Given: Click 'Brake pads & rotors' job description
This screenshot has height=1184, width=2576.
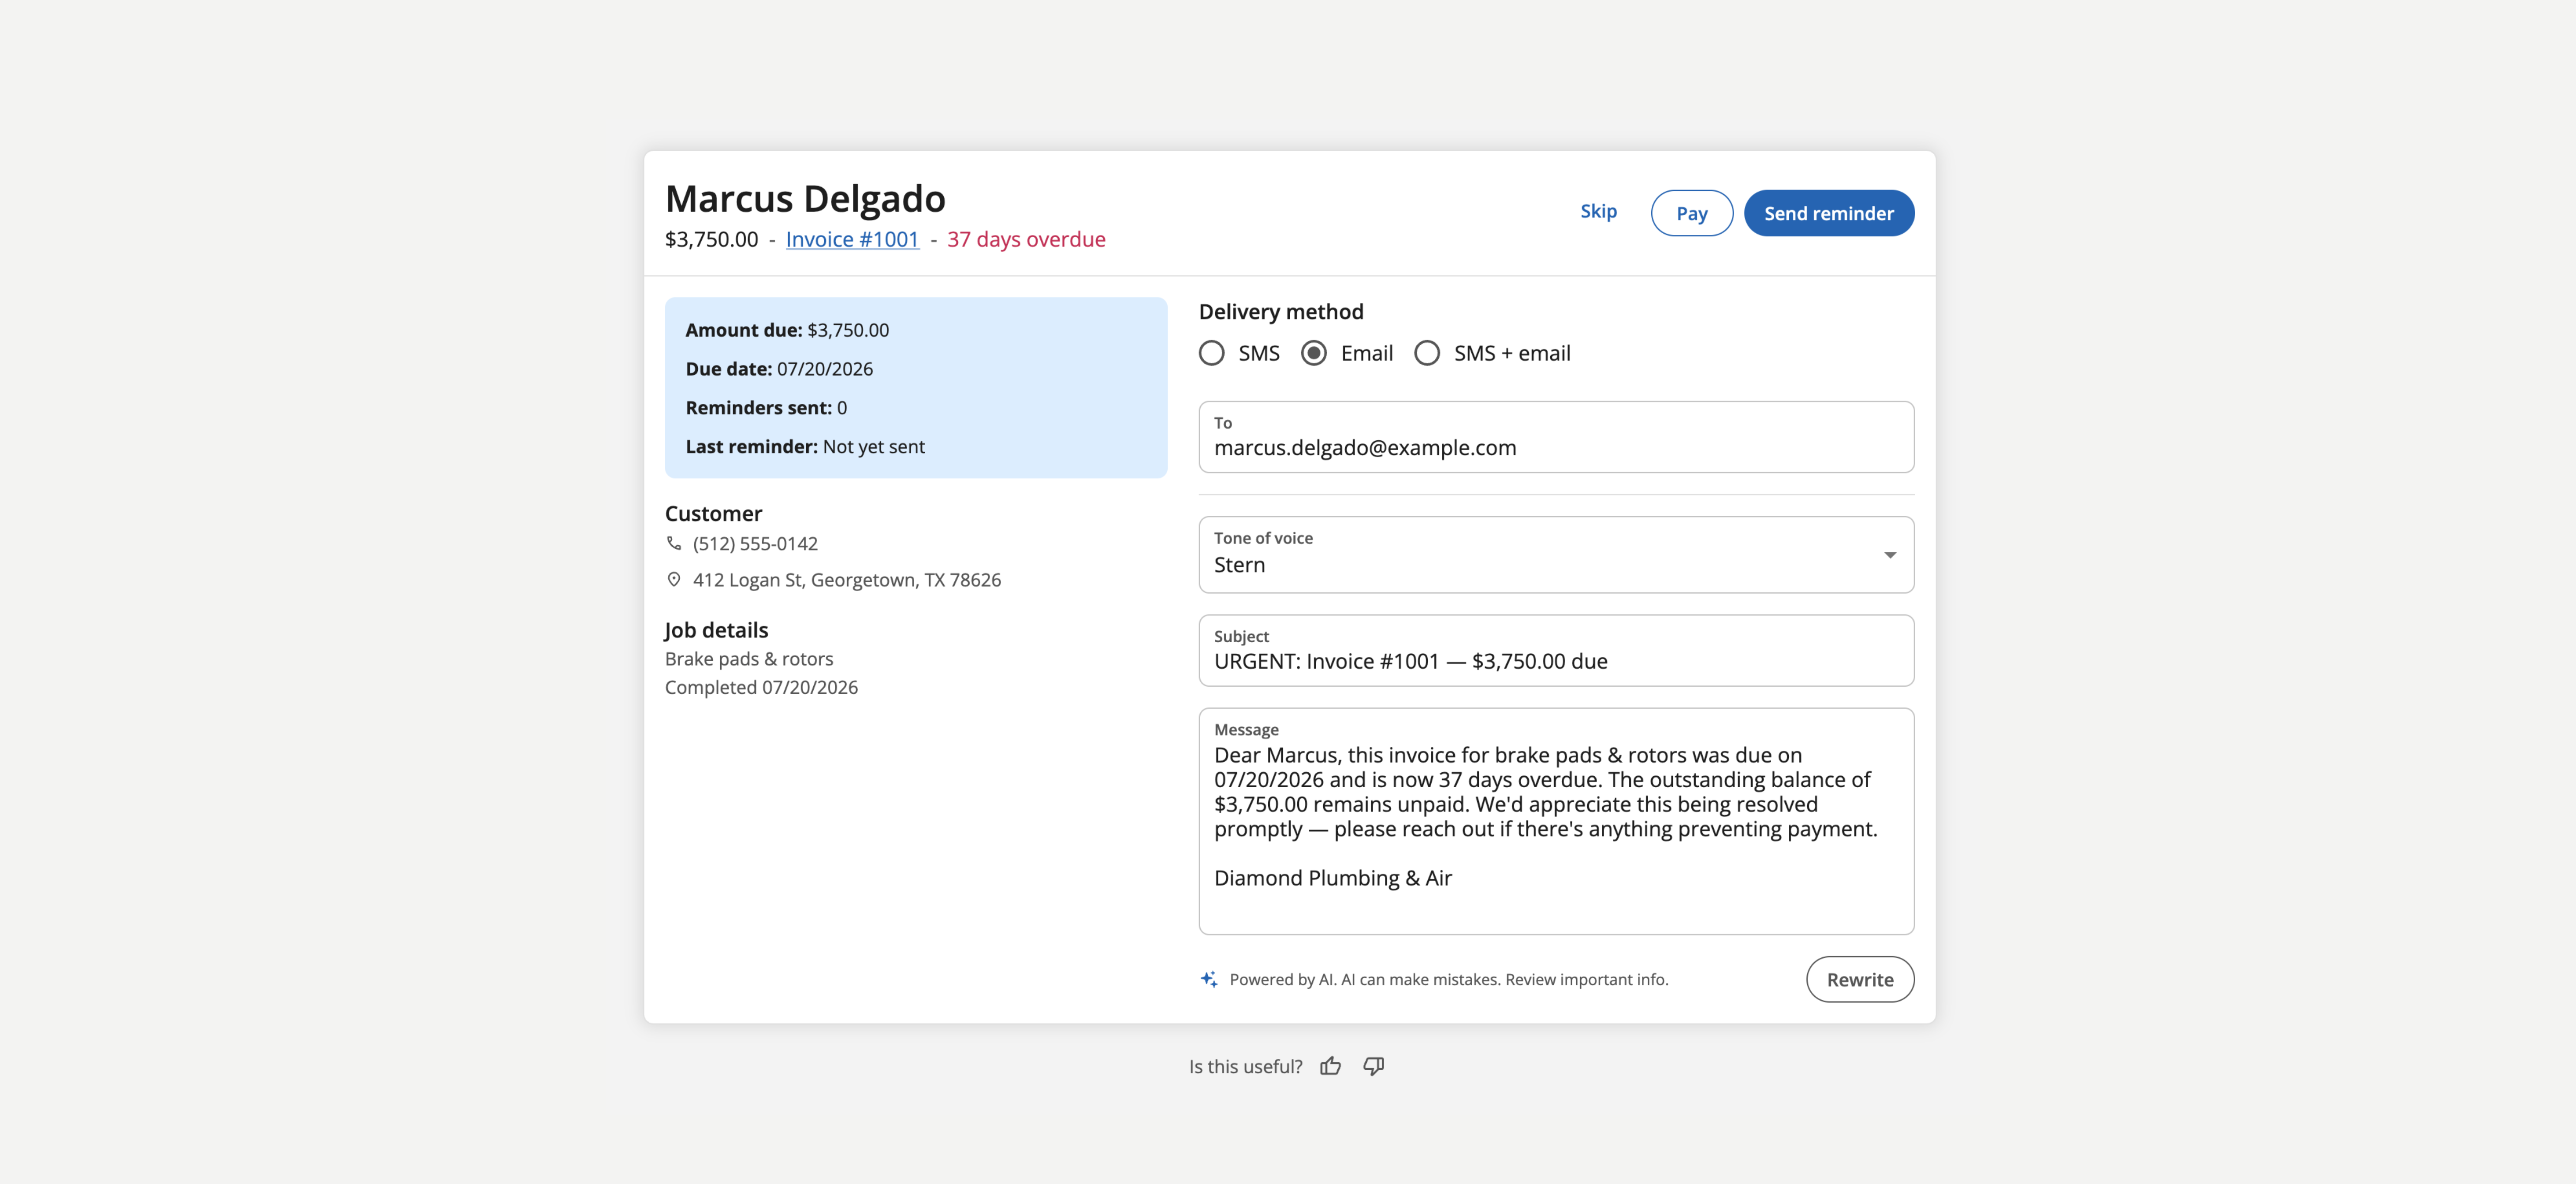Looking at the screenshot, I should click(749, 658).
